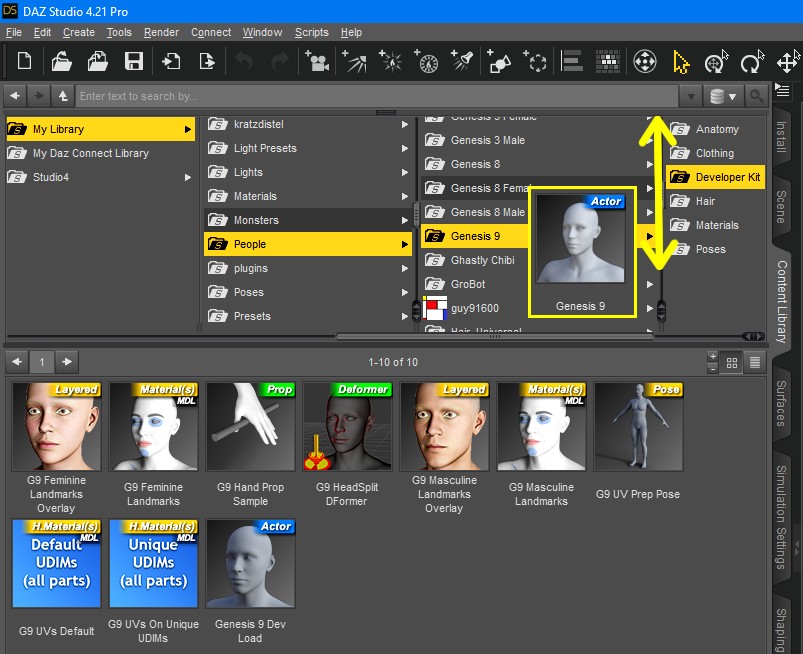The image size is (803, 654).
Task: Open the database options dropdown
Action: (723, 96)
